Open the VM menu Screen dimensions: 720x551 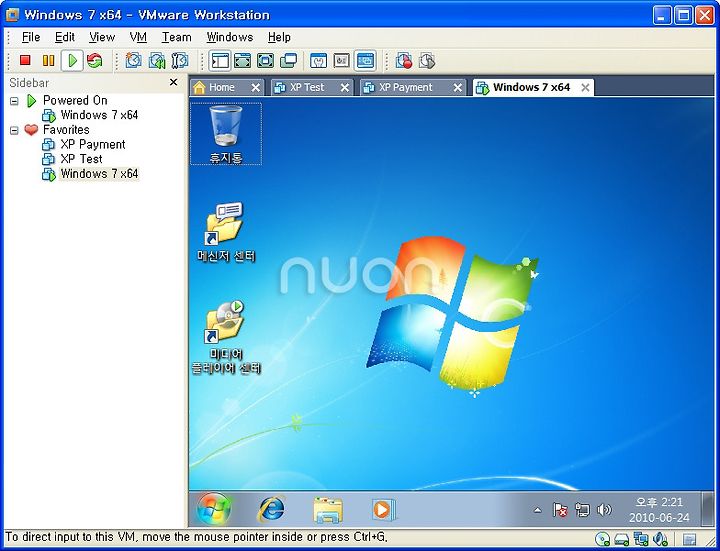click(138, 37)
